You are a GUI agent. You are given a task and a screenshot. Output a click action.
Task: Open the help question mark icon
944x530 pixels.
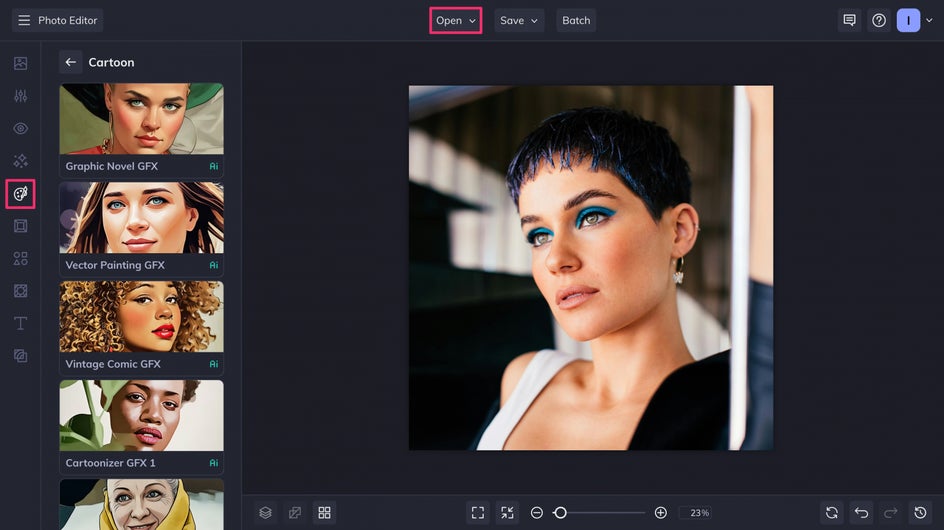coord(879,20)
